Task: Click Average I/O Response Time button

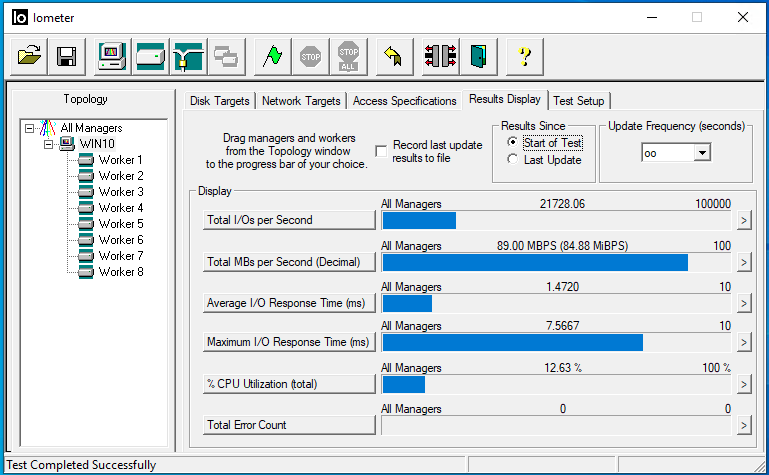Action: 289,303
